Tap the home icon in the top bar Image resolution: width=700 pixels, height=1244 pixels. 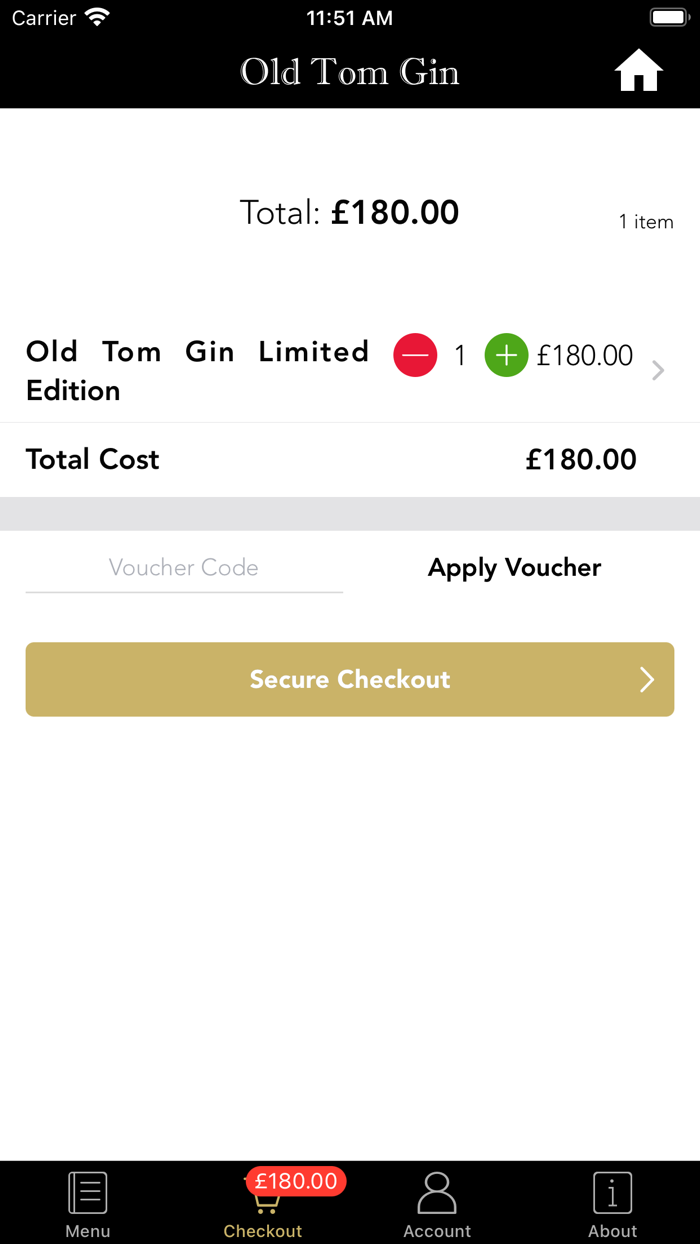638,70
